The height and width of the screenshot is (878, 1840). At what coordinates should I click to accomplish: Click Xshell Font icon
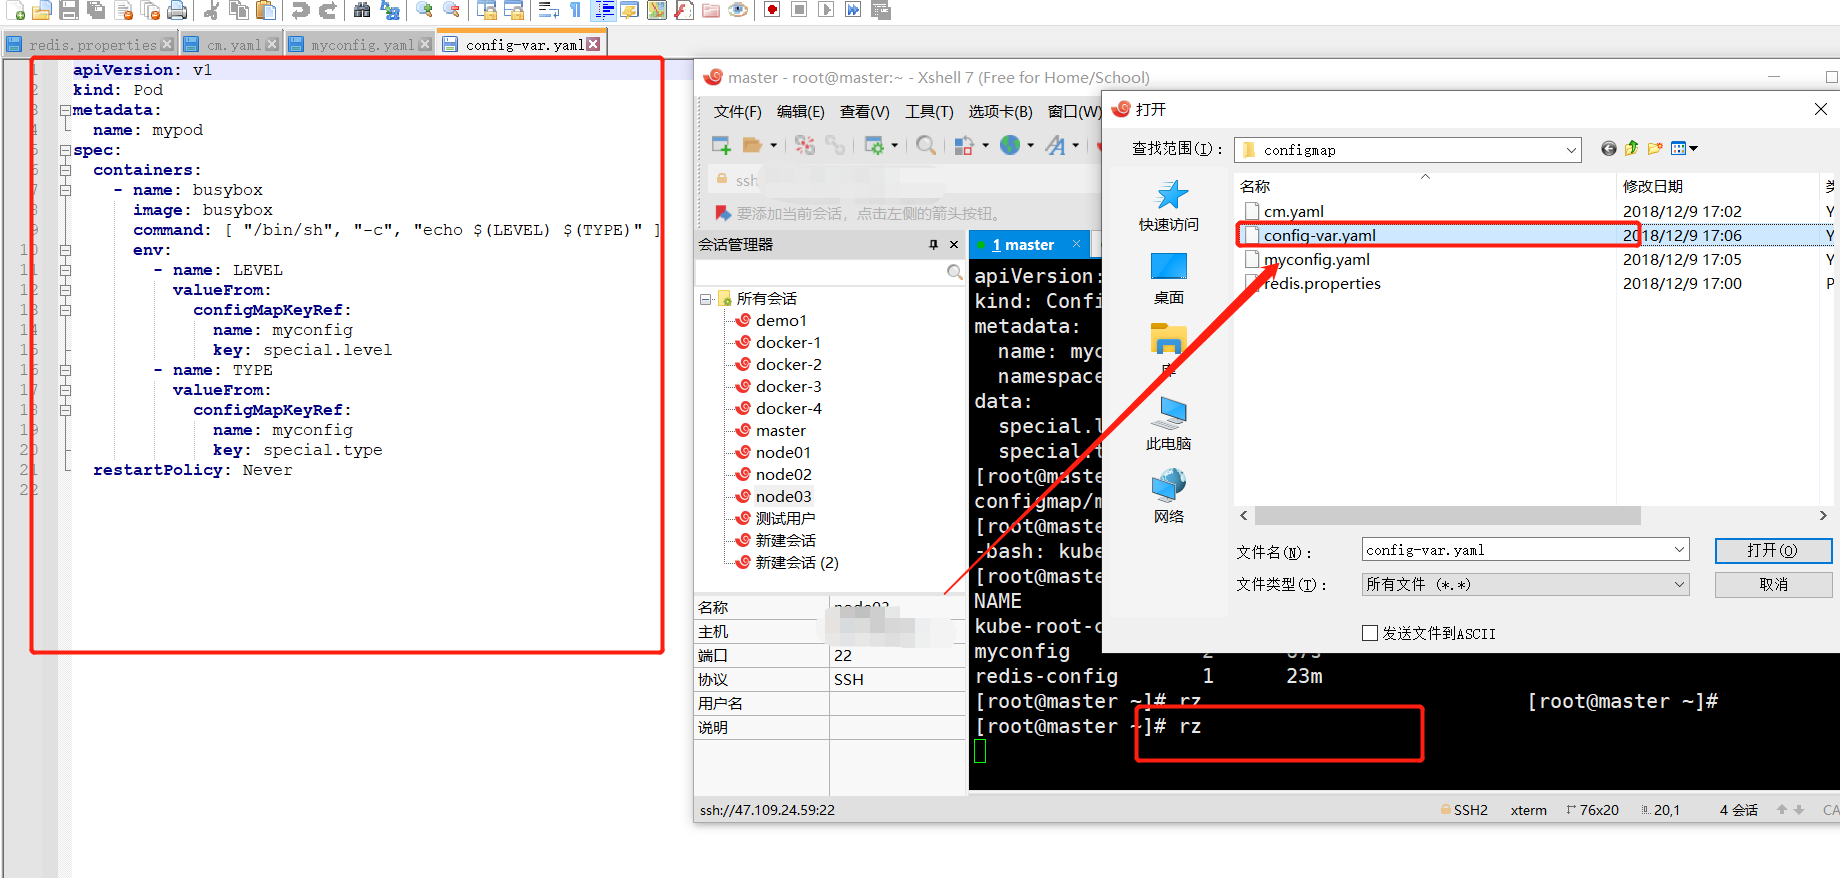[x=1055, y=146]
